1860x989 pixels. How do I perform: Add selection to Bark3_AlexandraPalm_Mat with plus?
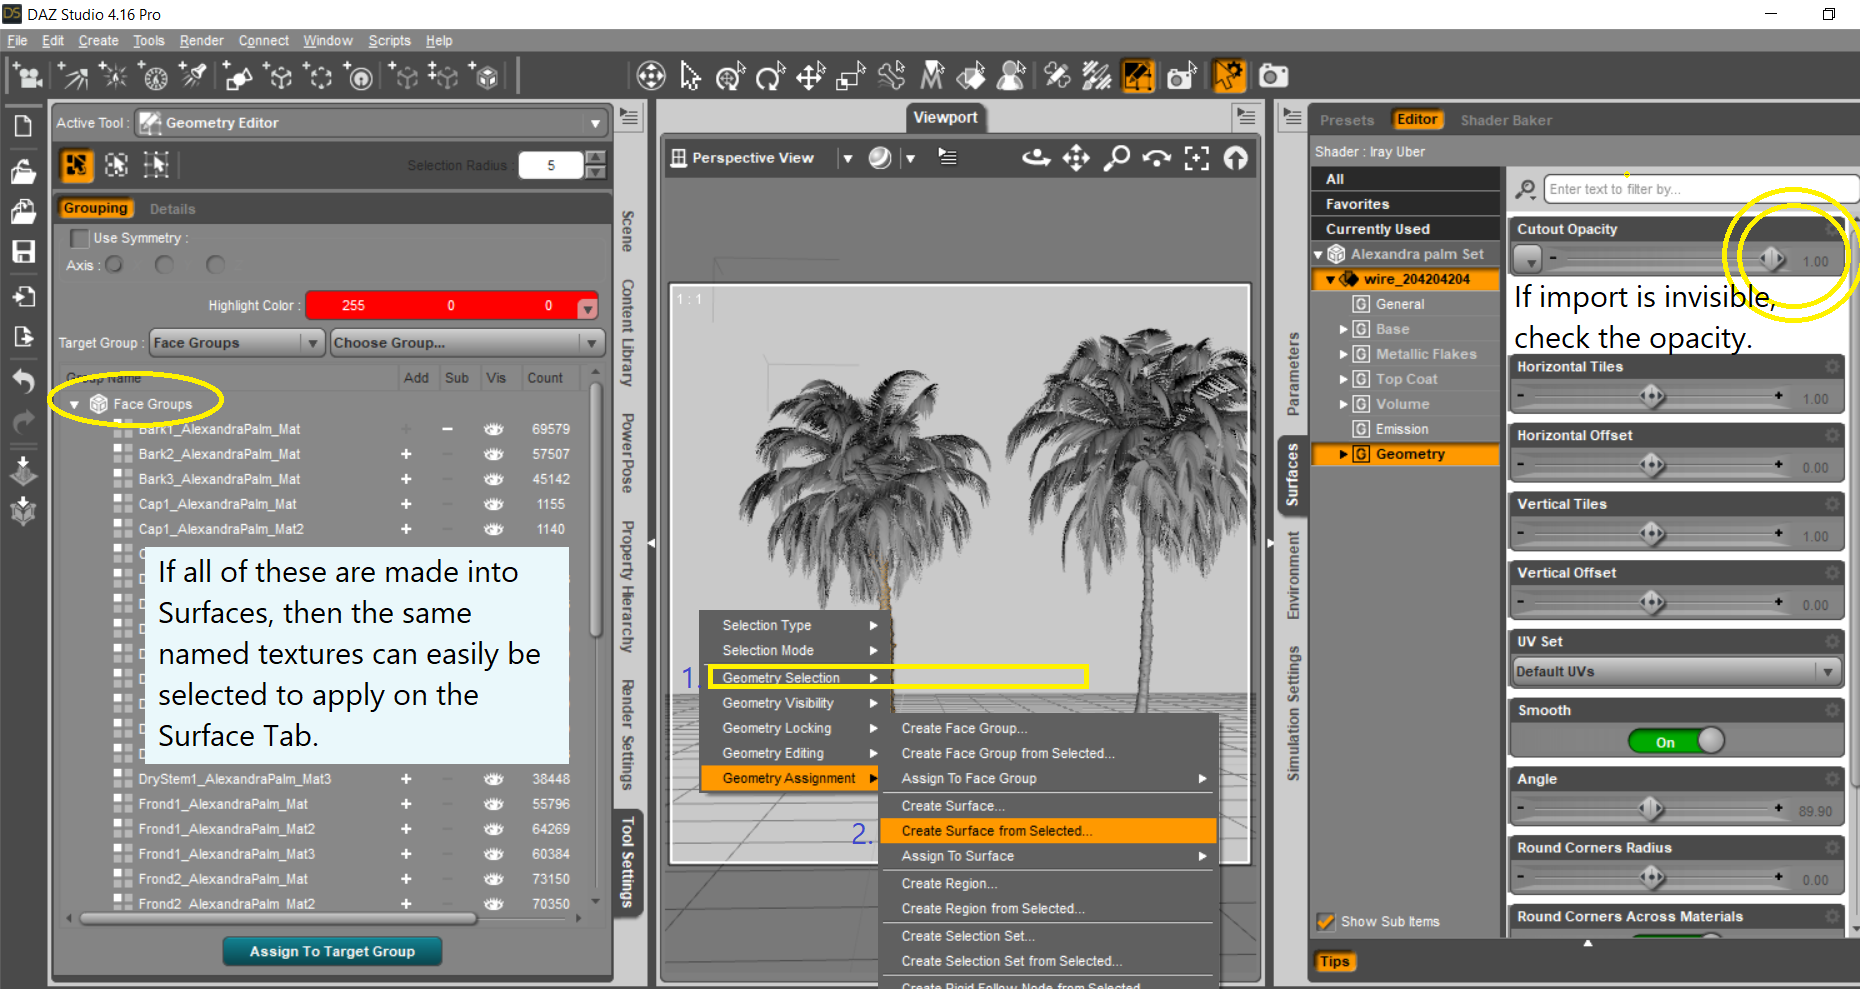tap(406, 479)
